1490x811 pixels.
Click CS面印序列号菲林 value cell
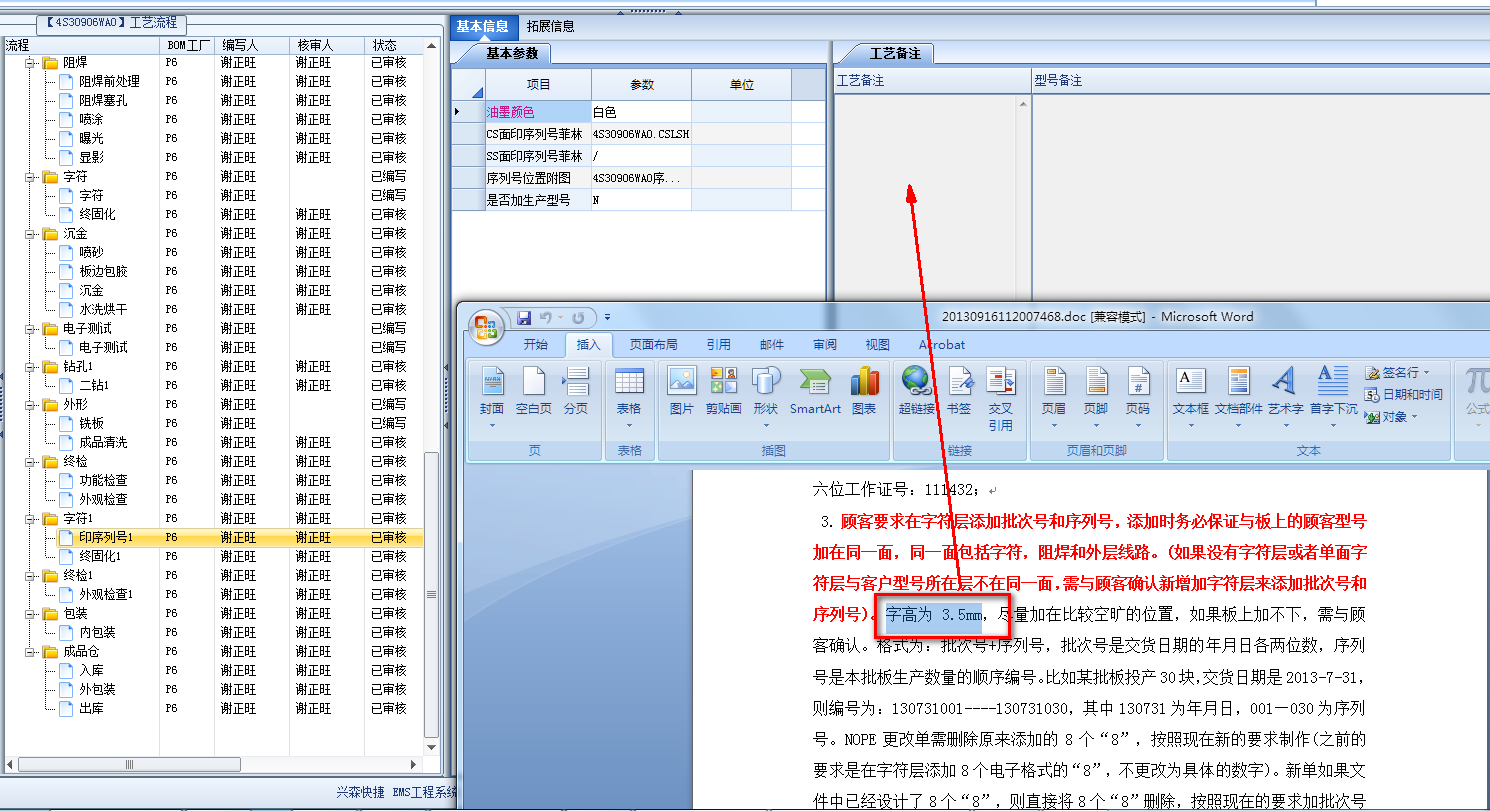(x=641, y=133)
